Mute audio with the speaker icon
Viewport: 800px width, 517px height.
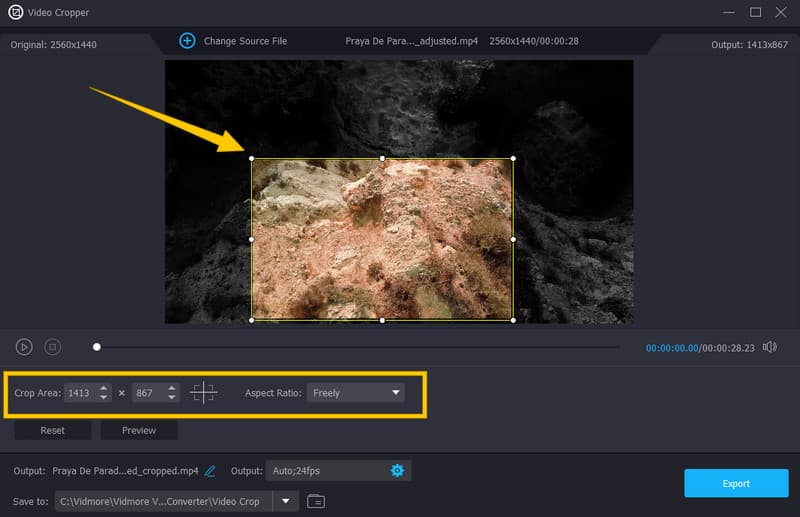point(769,347)
